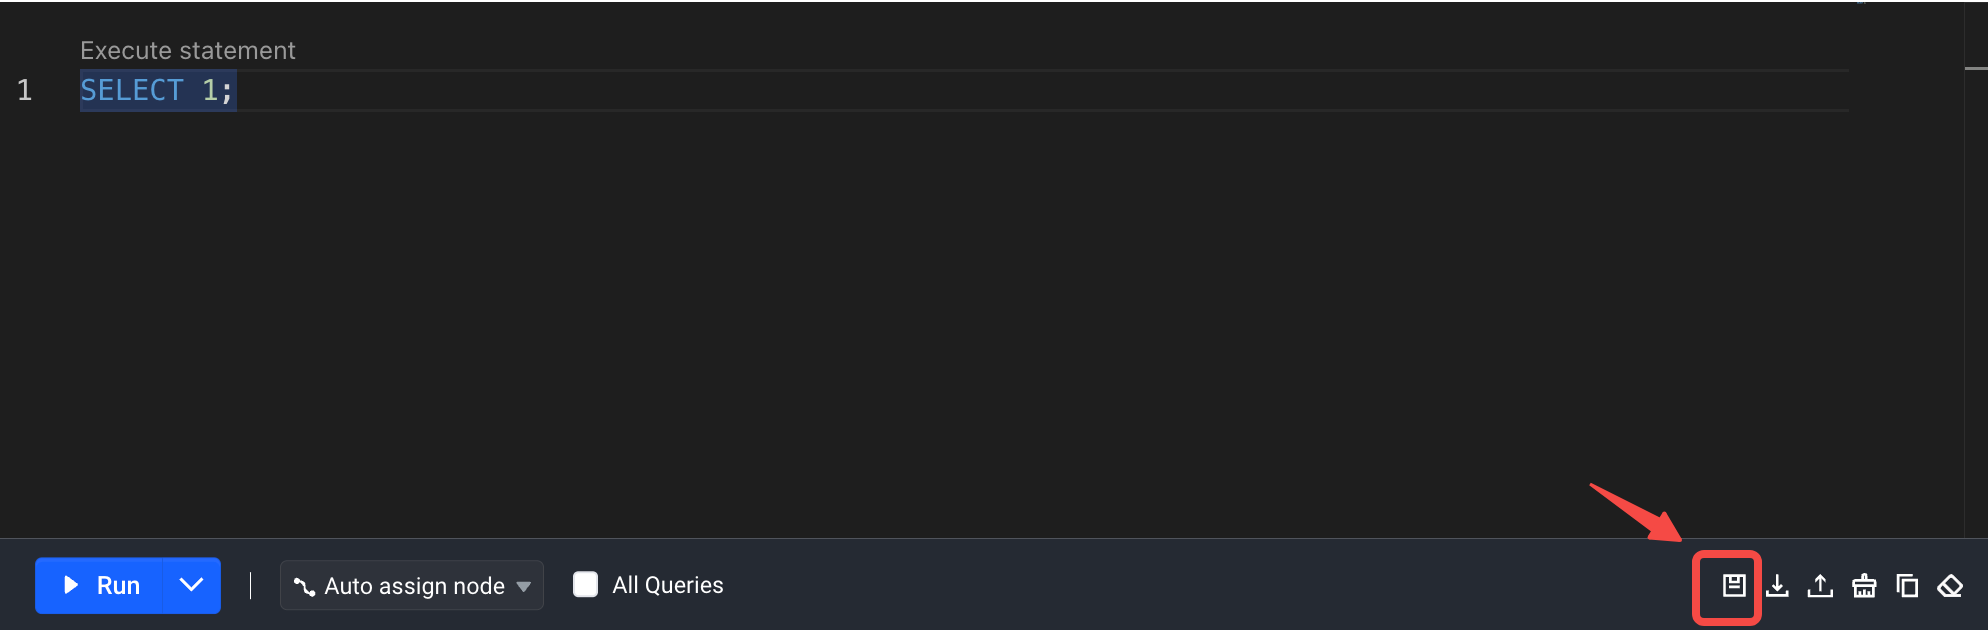This screenshot has height=630, width=1988.
Task: Place cursor after the semicolon in line 1
Action: 236,90
